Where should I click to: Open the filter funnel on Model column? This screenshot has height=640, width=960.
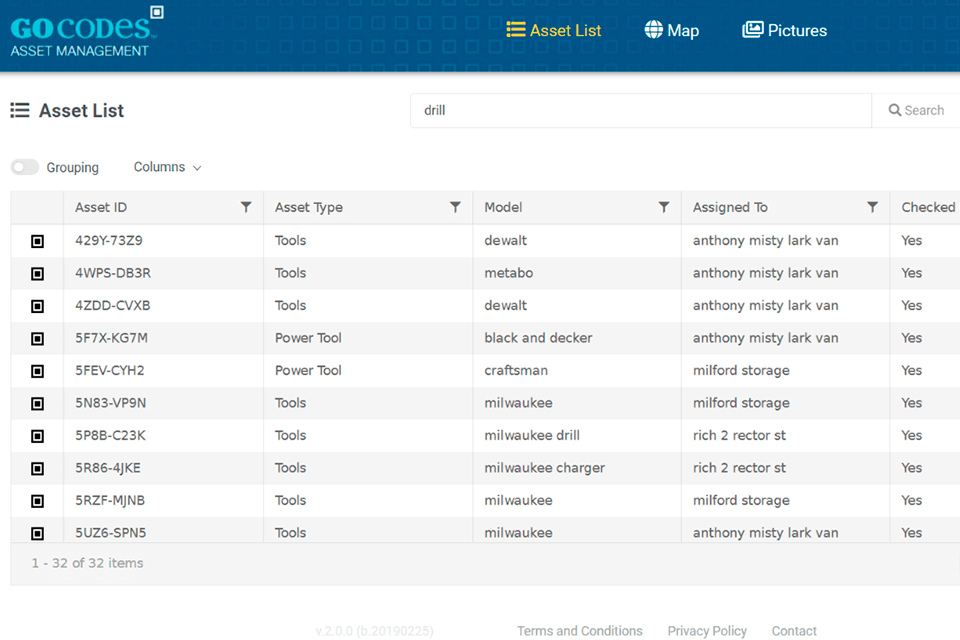(663, 207)
